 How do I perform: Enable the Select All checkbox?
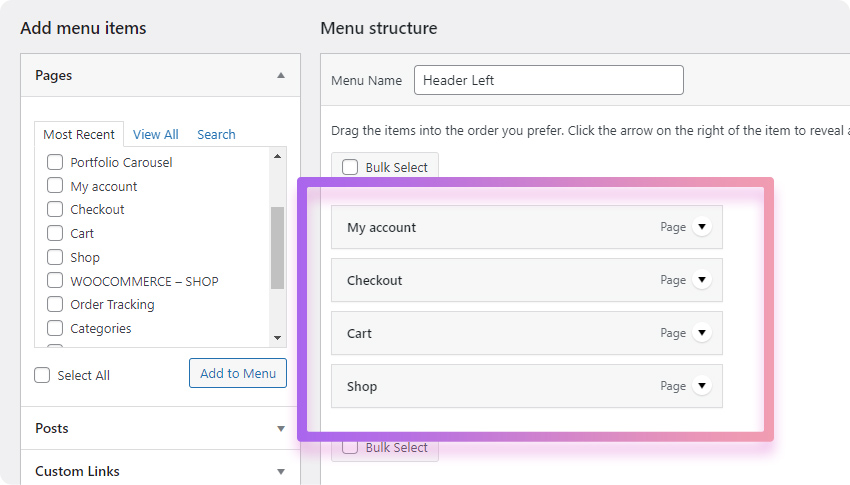click(x=42, y=375)
